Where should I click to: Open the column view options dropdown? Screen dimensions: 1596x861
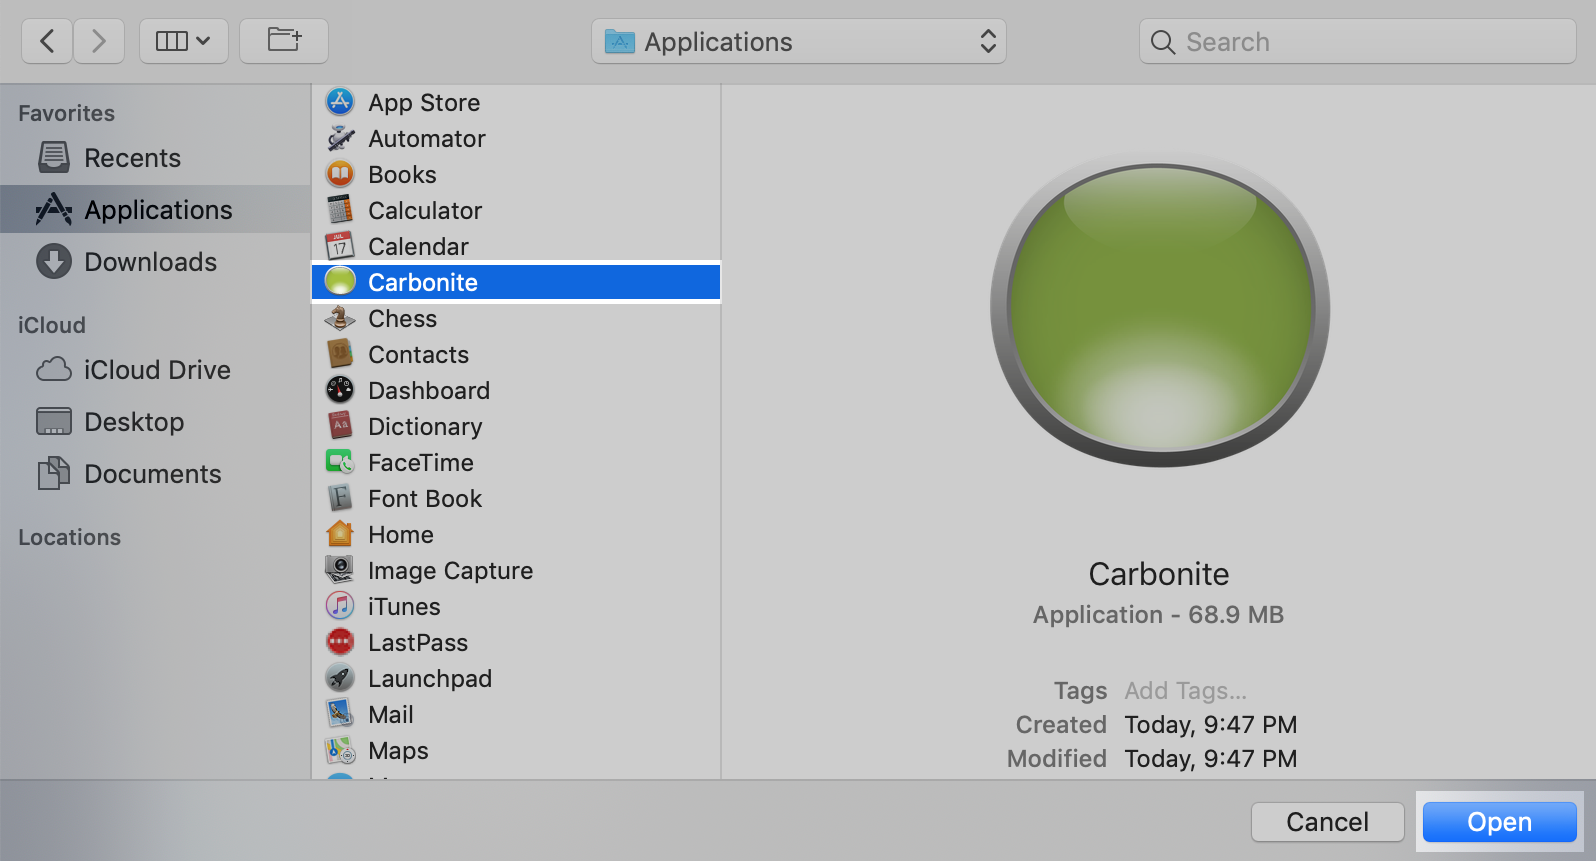[x=183, y=41]
